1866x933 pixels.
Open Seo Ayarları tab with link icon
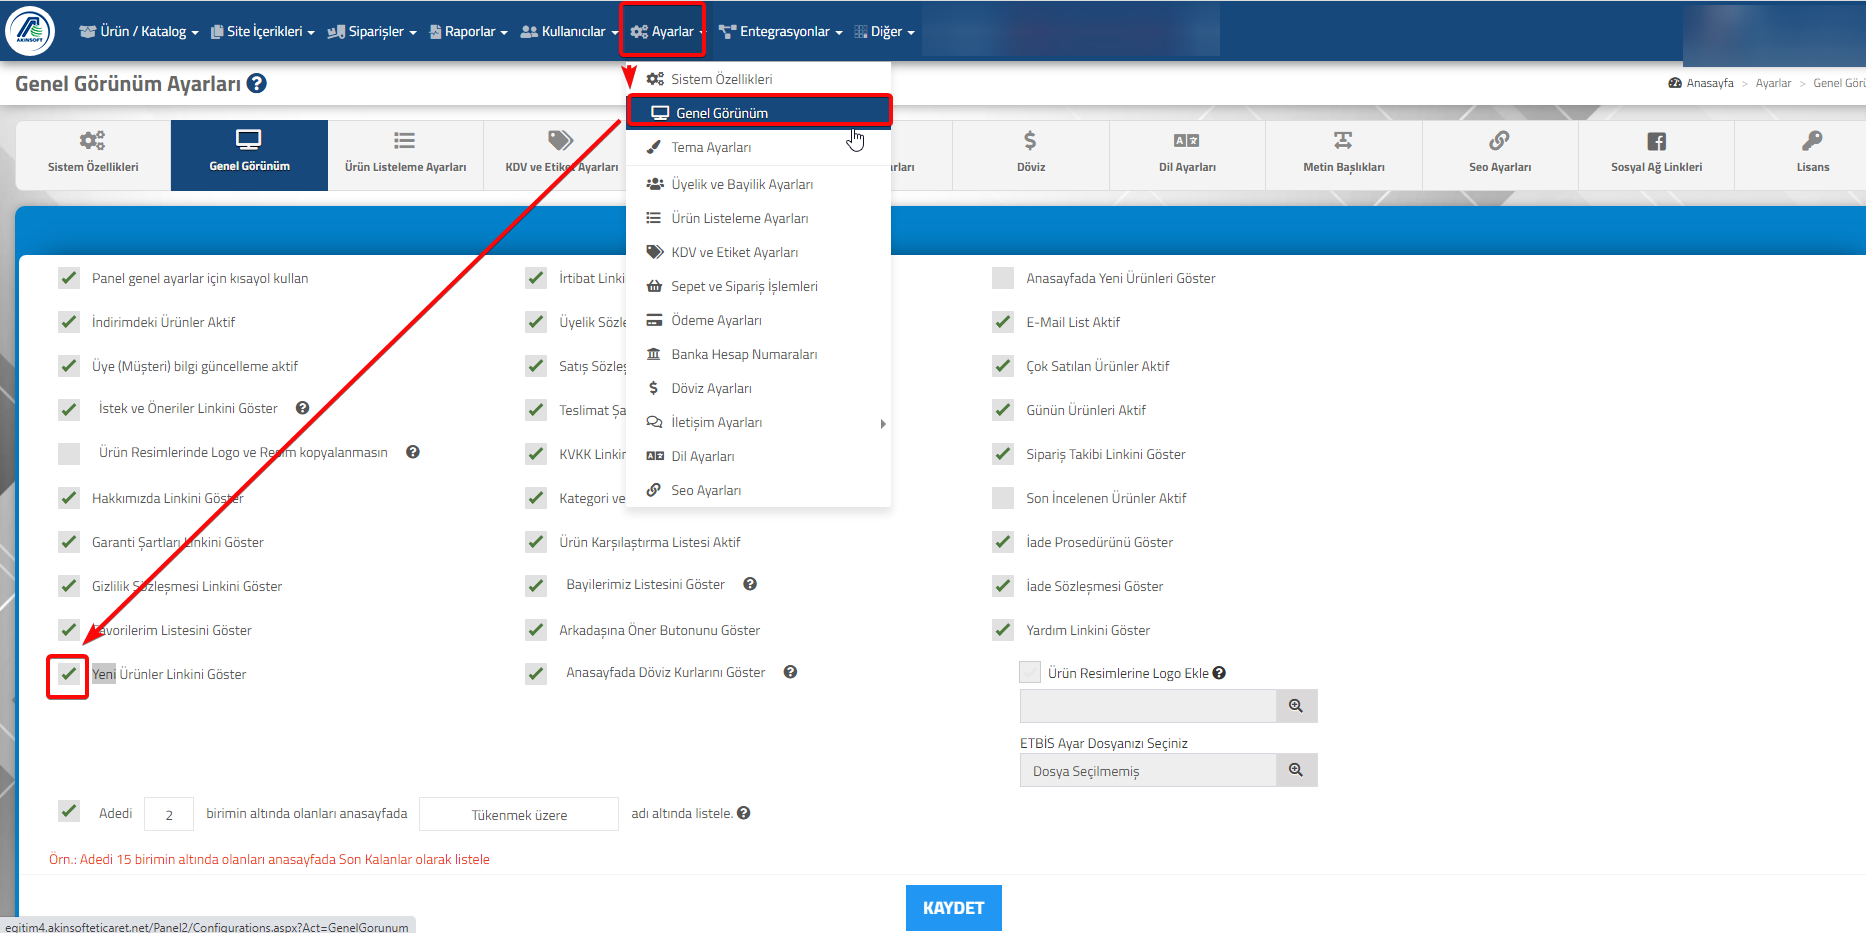1500,155
